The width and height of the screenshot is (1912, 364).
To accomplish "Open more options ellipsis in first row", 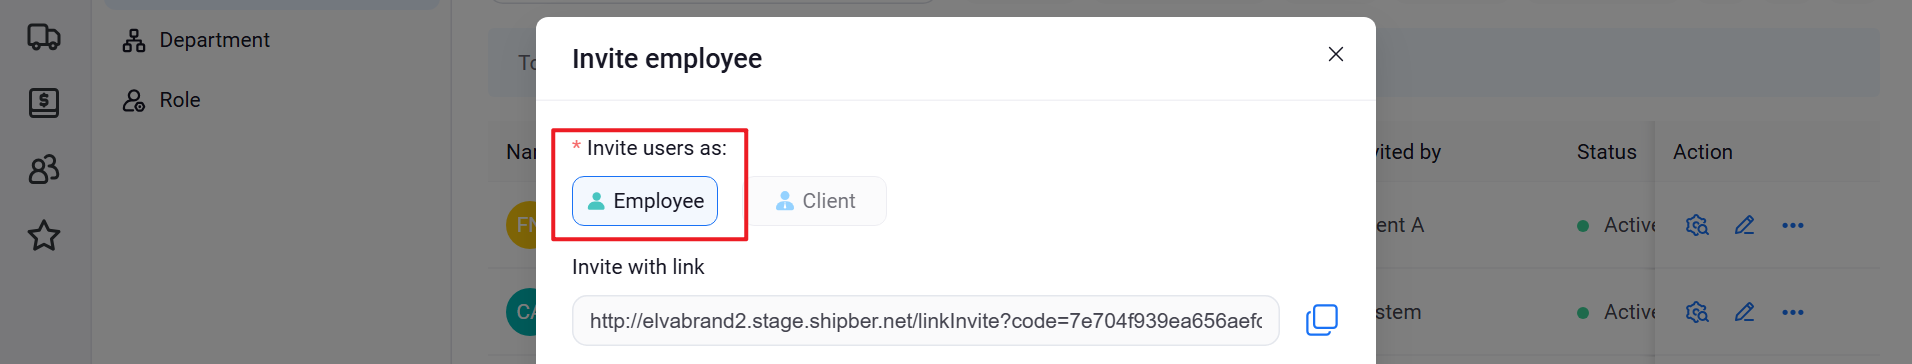I will 1793,225.
